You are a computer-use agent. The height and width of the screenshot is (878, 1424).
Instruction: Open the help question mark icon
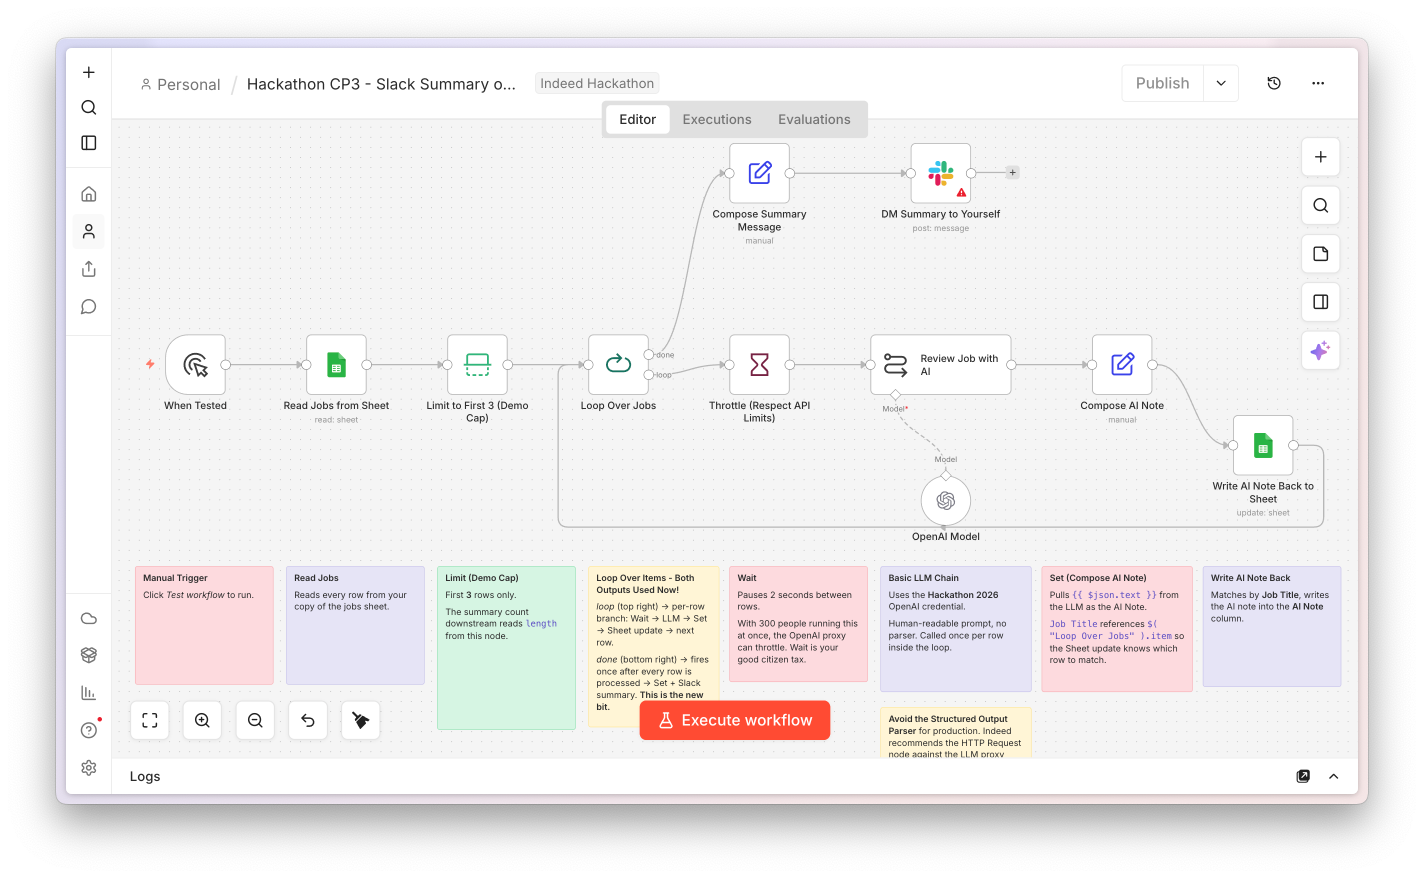89,730
